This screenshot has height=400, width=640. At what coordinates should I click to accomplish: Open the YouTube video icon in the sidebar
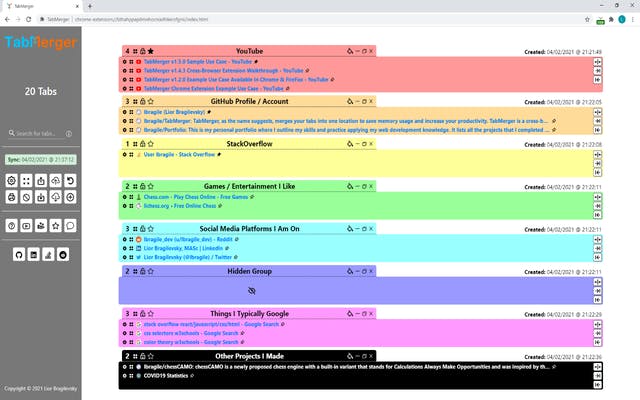[x=26, y=226]
